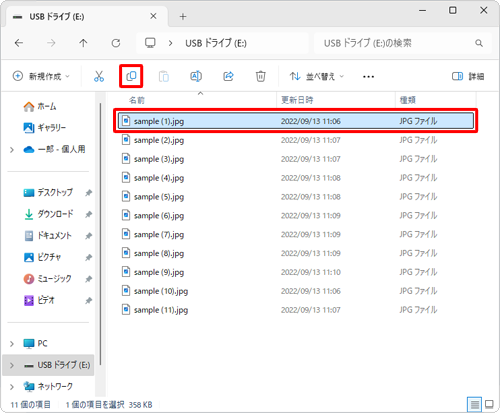Click the Paste clipboard icon
Image resolution: width=500 pixels, height=413 pixels.
click(164, 76)
